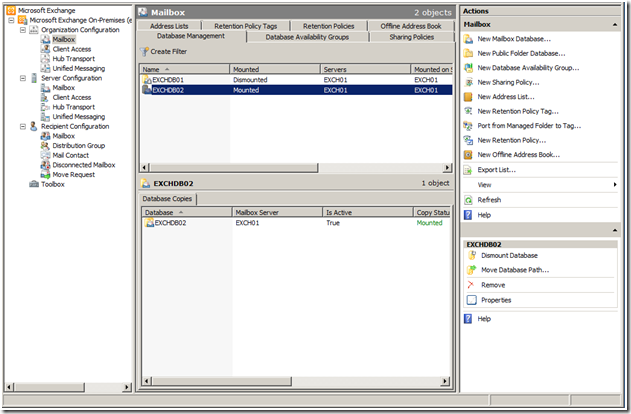Viewport: 631px width, 414px height.
Task: Collapse the Organization Configuration tree node
Action: (24, 30)
